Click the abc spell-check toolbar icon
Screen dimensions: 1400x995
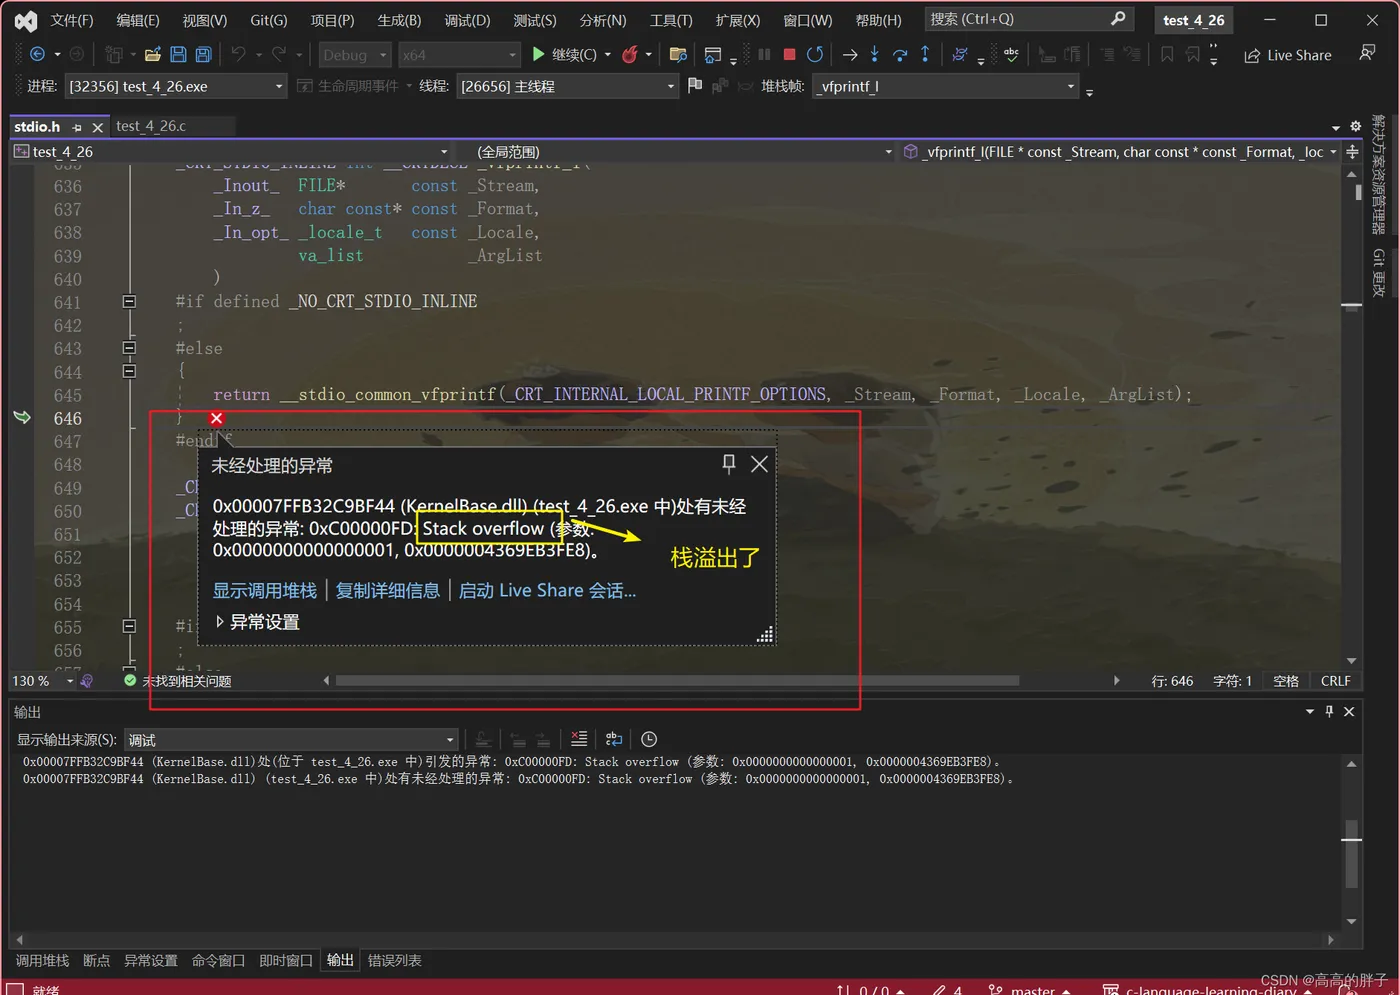click(1011, 54)
